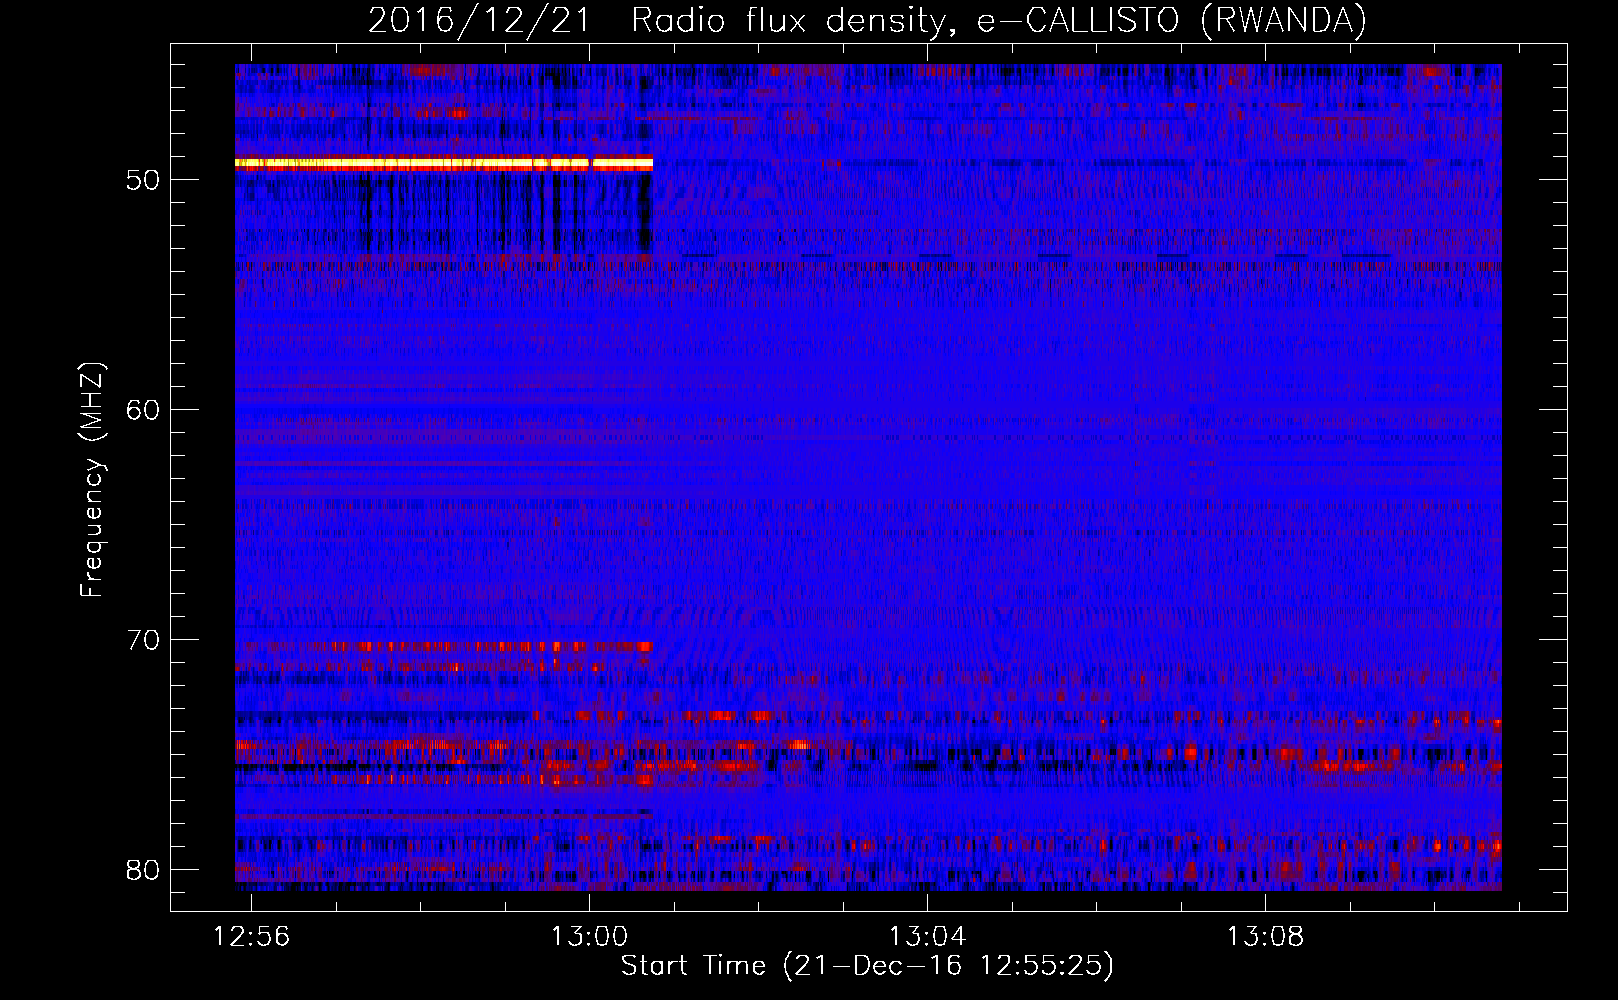Click the 80 frequency tick label
The width and height of the screenshot is (1618, 1000).
144,870
